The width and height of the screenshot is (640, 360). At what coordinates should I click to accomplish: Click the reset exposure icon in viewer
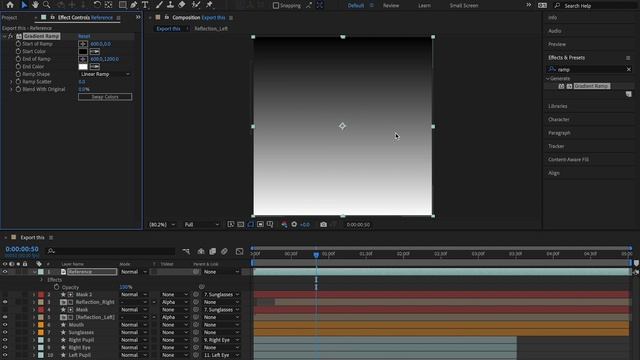[294, 224]
